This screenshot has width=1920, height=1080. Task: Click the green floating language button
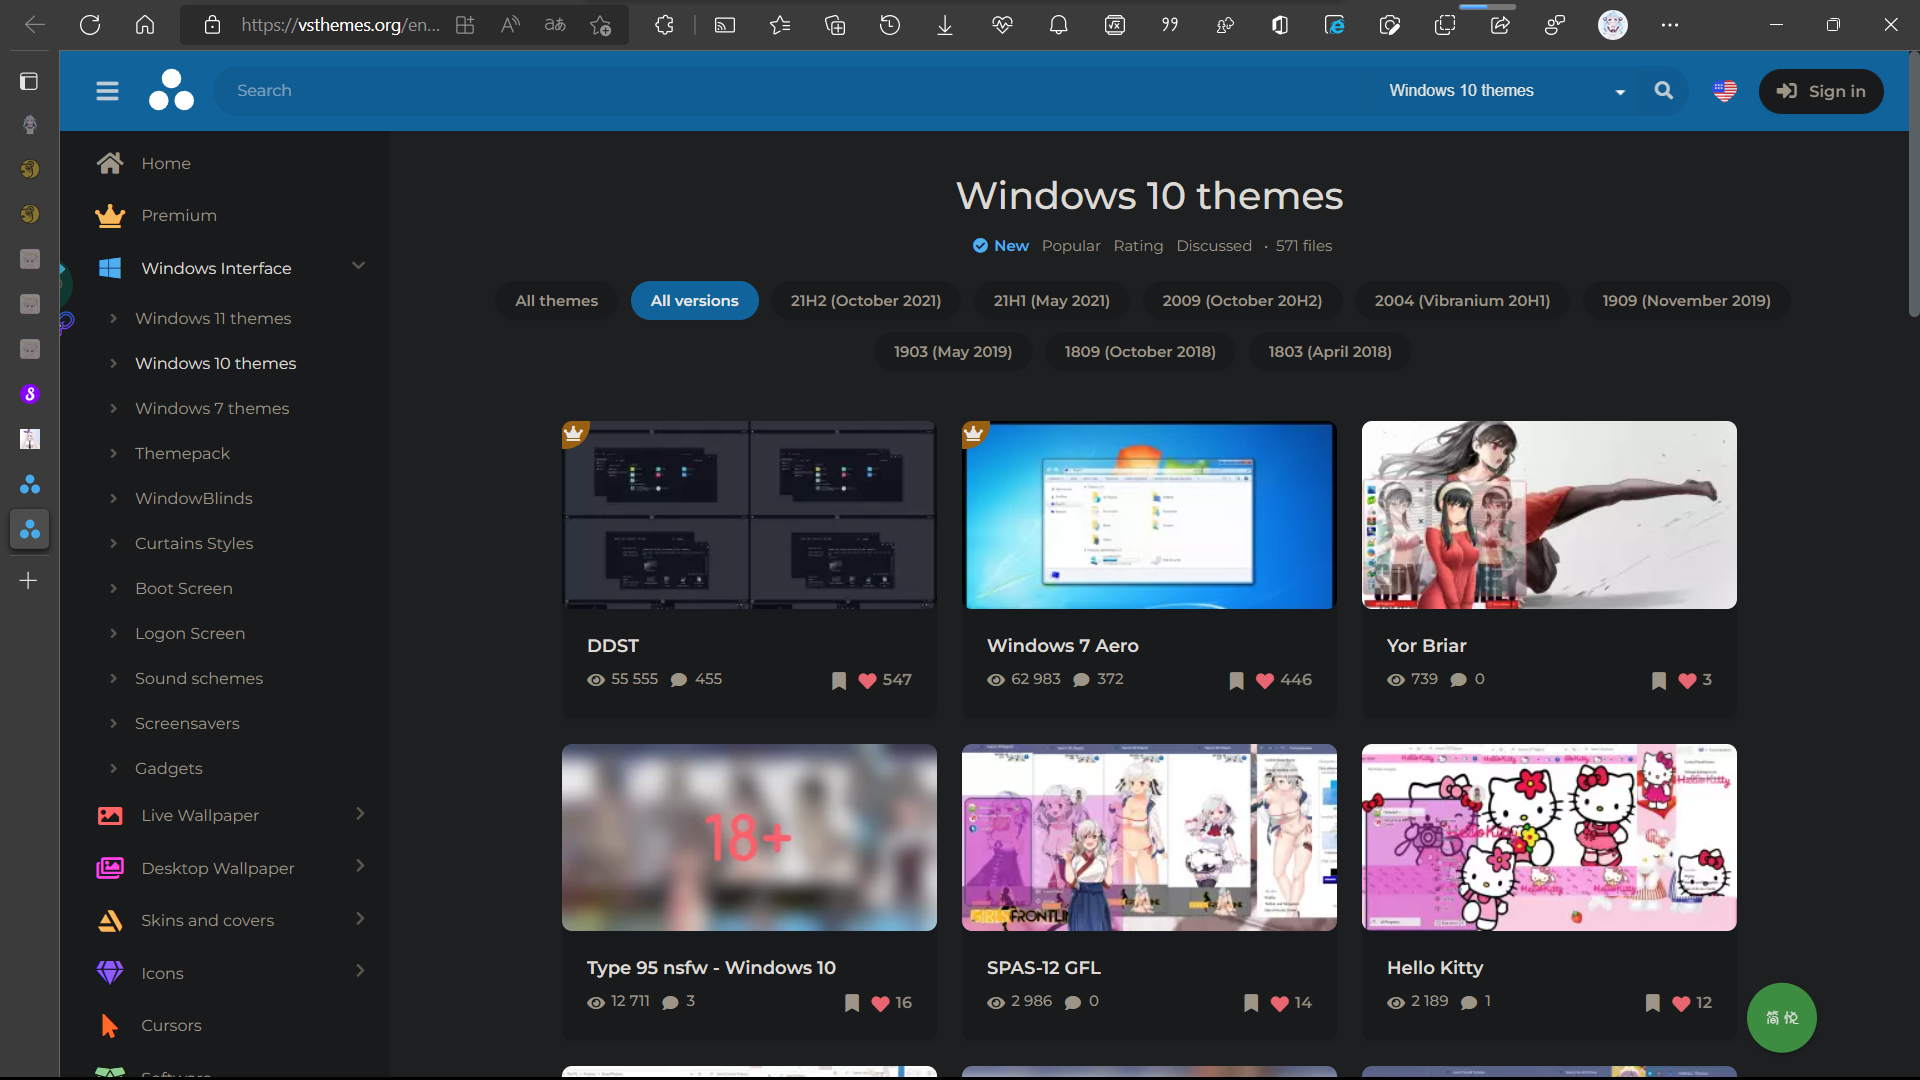tap(1781, 1018)
